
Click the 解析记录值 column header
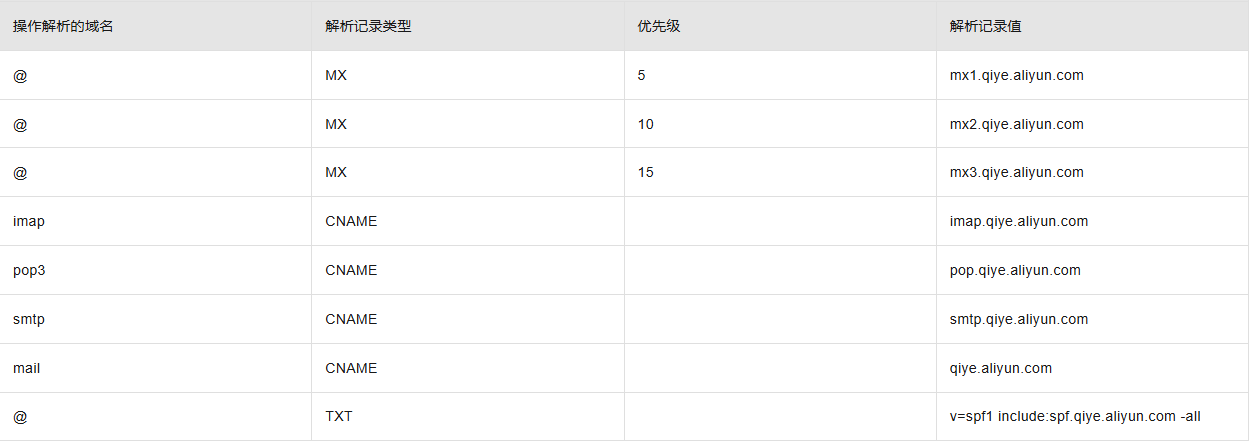pos(985,26)
